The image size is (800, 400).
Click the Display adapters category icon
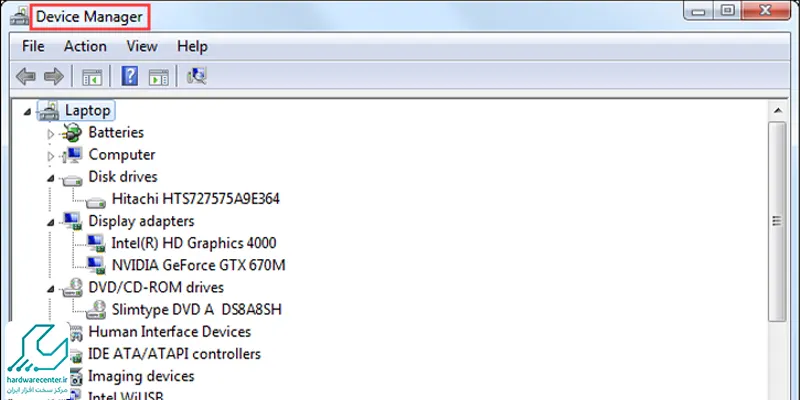72,221
